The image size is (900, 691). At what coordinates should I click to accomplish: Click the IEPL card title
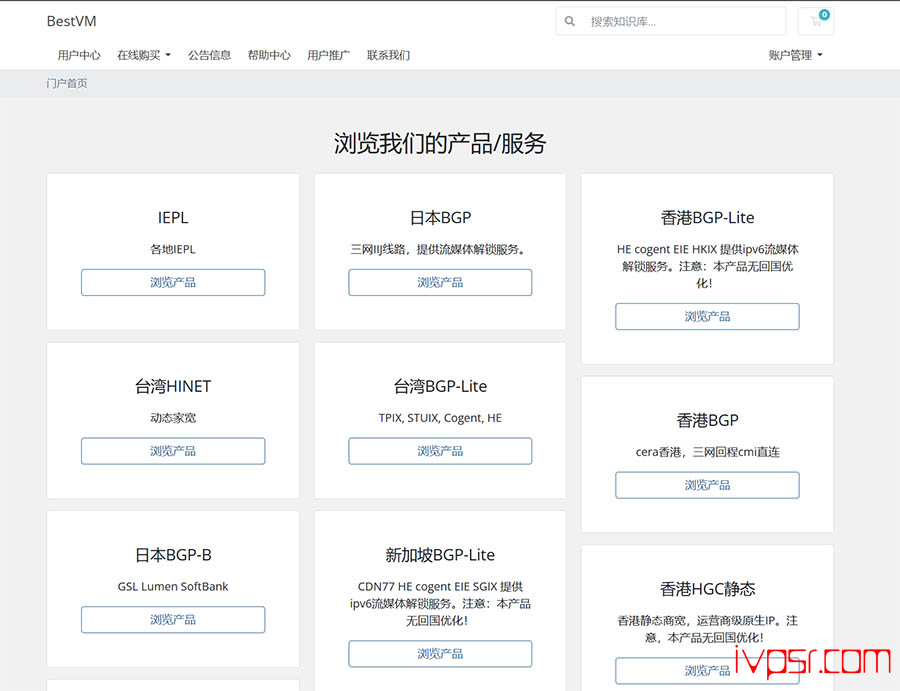click(173, 218)
